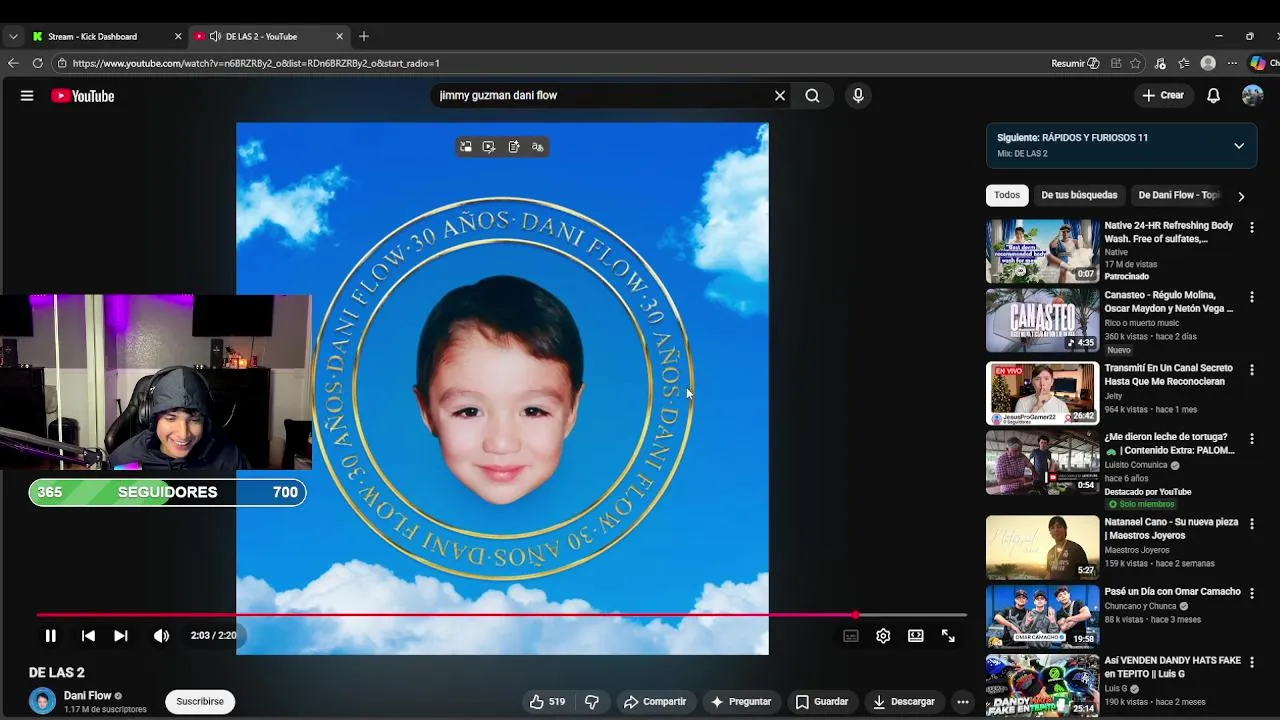Viewport: 1280px width, 720px height.
Task: Open options for Native Body Wash ad
Action: point(1251,228)
